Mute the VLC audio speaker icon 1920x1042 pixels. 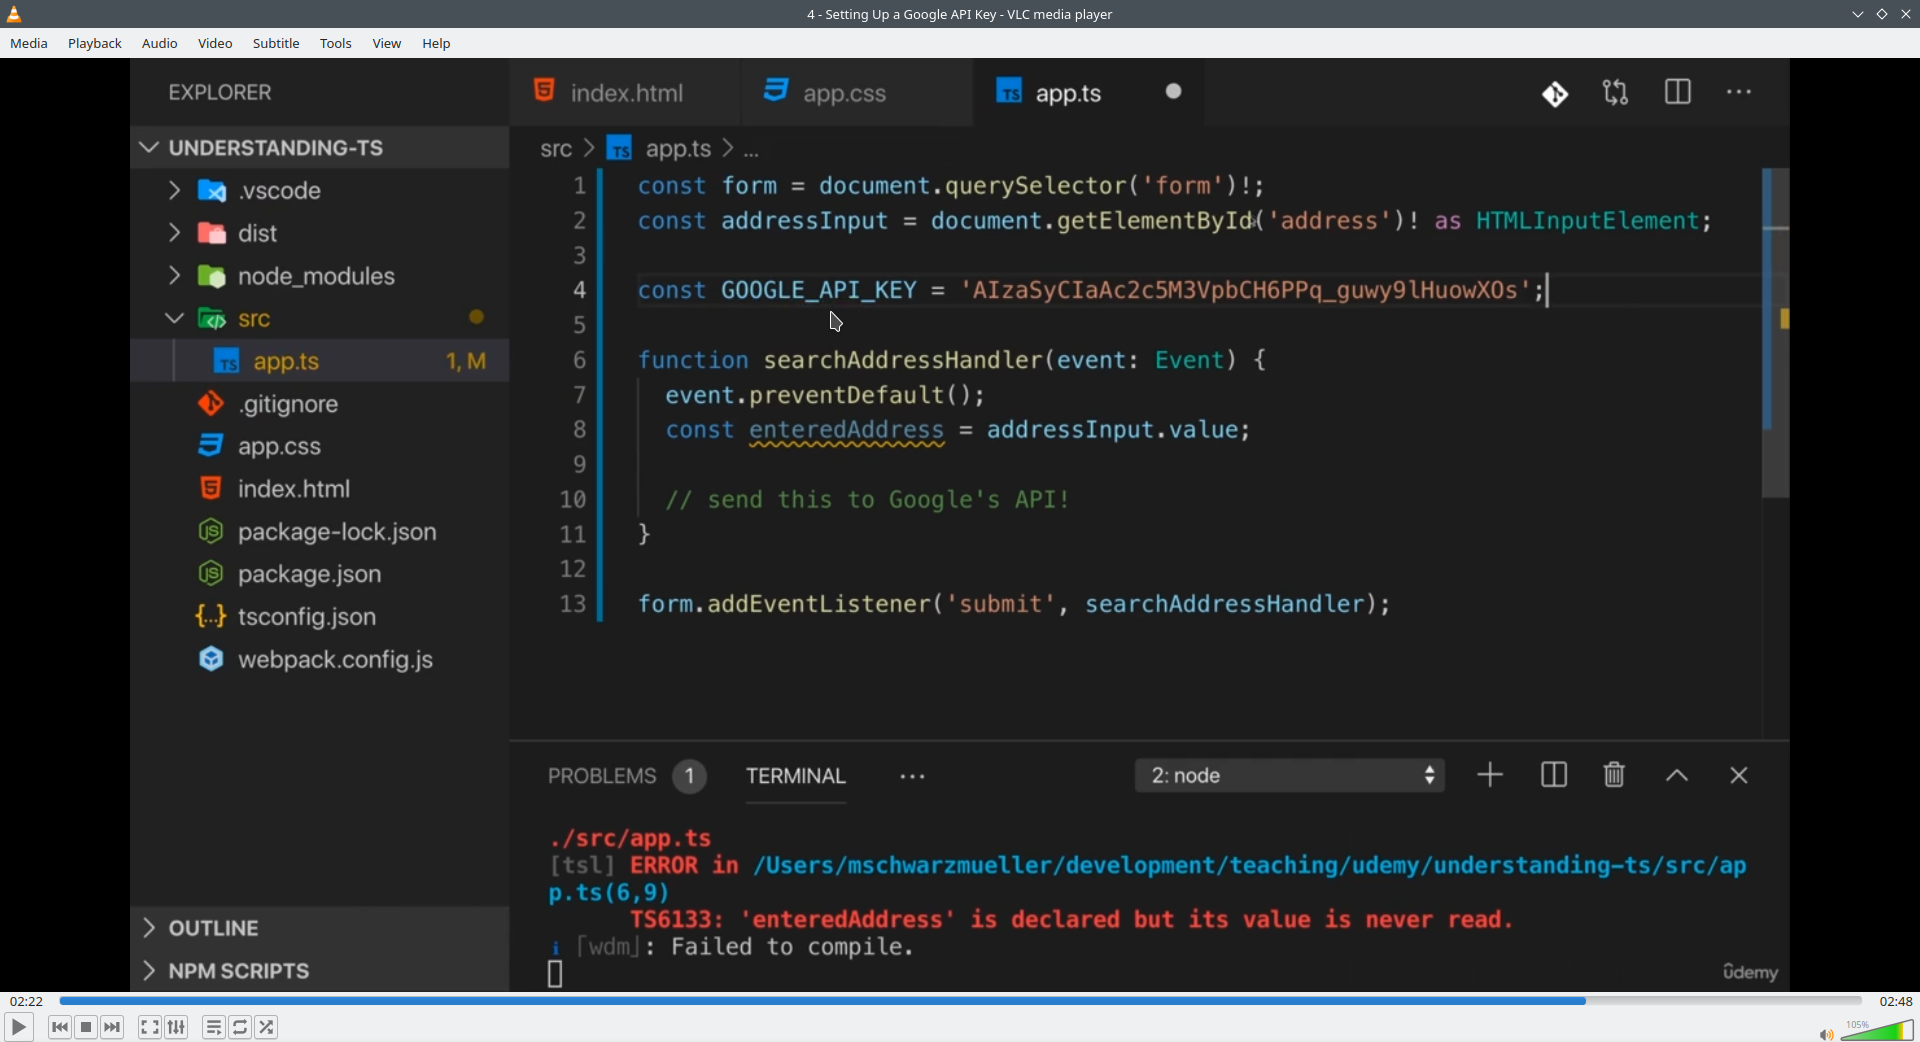coord(1826,1033)
